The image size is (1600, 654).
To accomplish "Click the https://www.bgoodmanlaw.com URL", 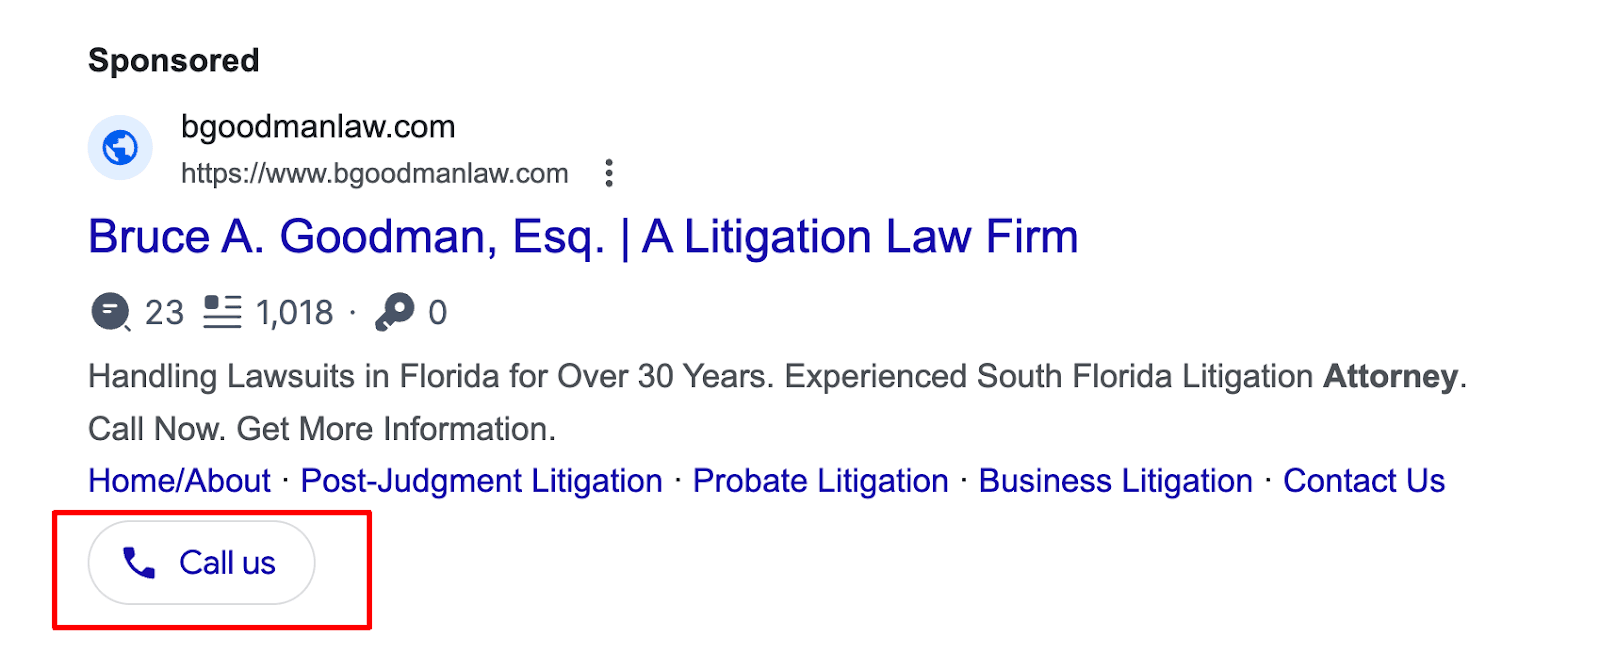I will [x=374, y=174].
